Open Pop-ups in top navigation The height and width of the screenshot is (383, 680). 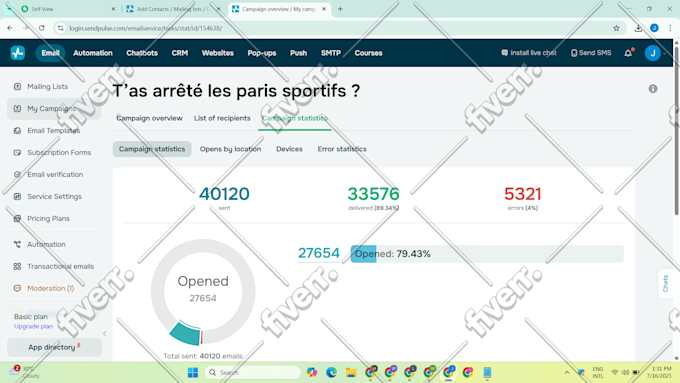tap(262, 53)
